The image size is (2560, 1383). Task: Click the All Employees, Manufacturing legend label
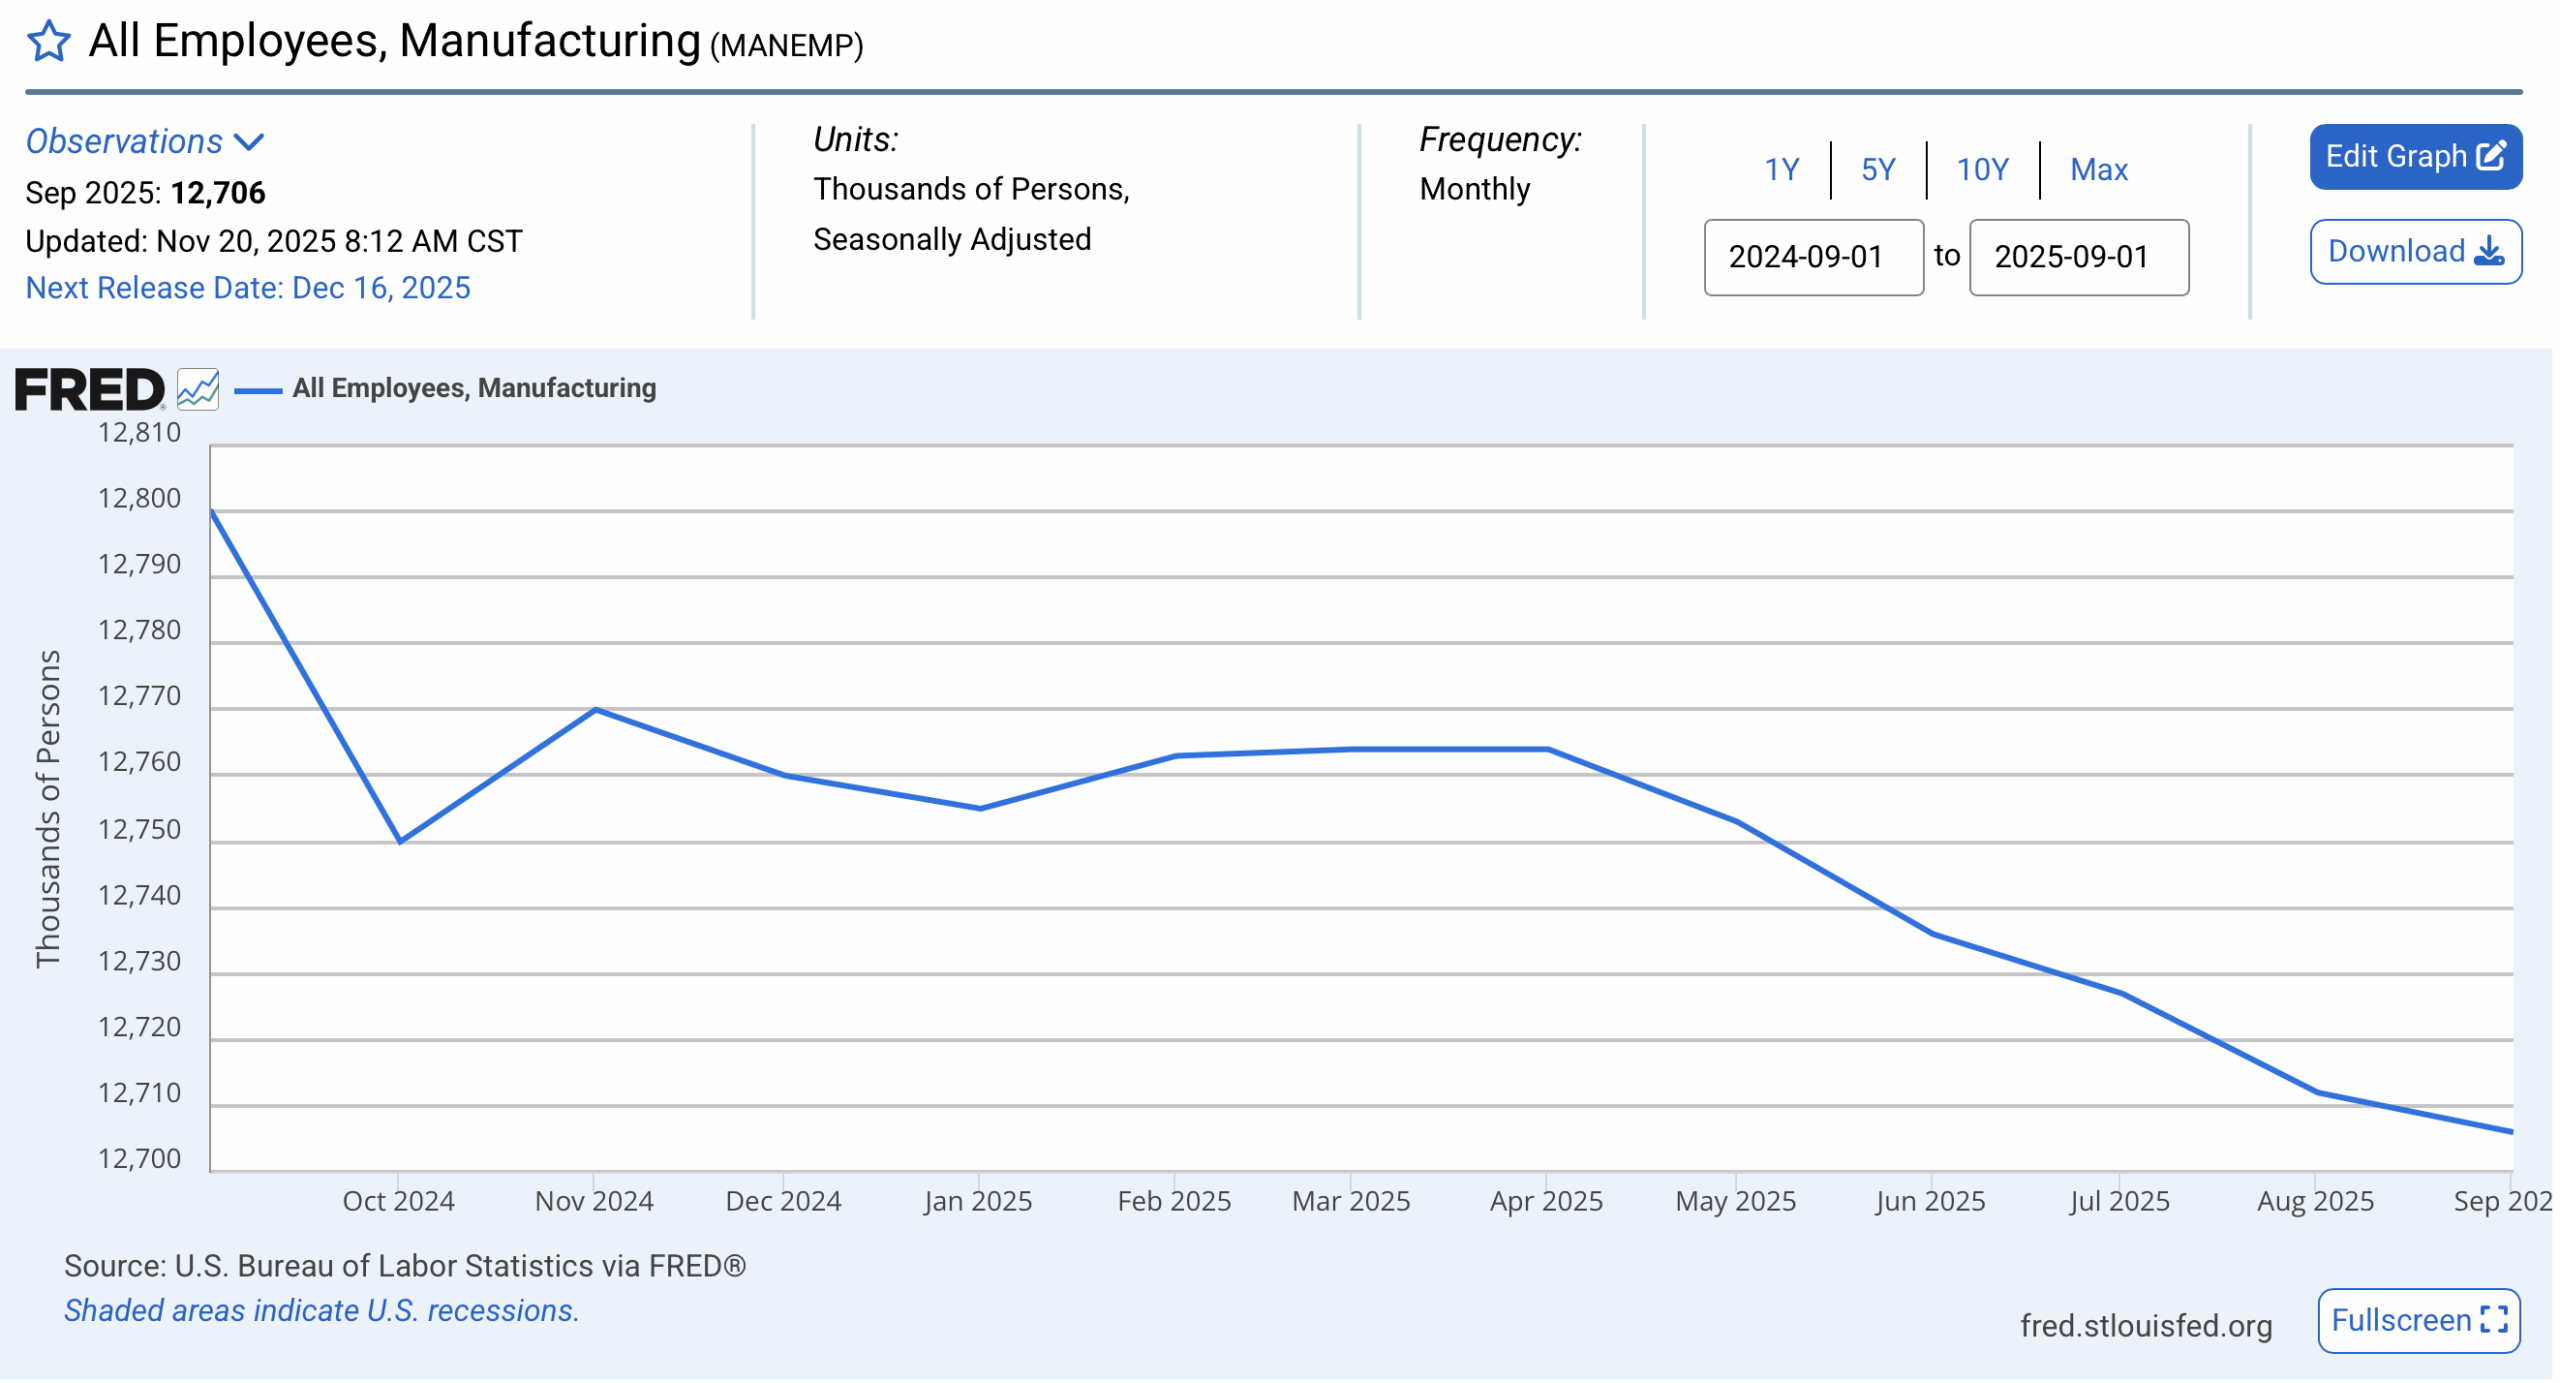click(475, 389)
